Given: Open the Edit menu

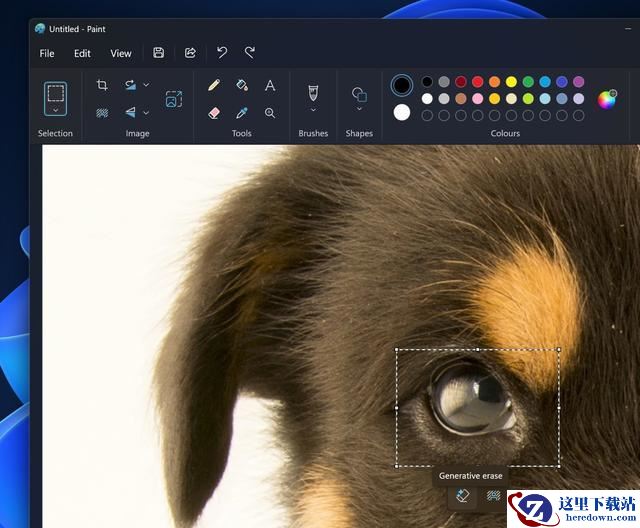Looking at the screenshot, I should click(82, 53).
